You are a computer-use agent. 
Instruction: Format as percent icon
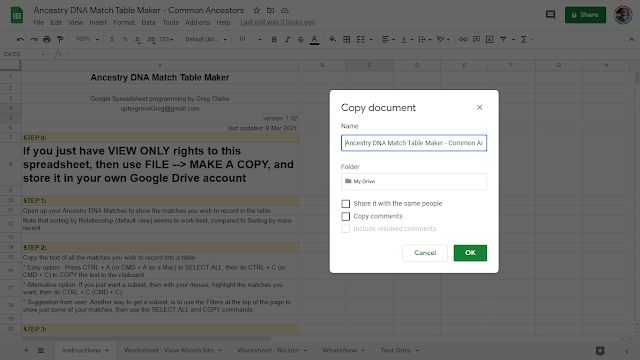point(125,40)
